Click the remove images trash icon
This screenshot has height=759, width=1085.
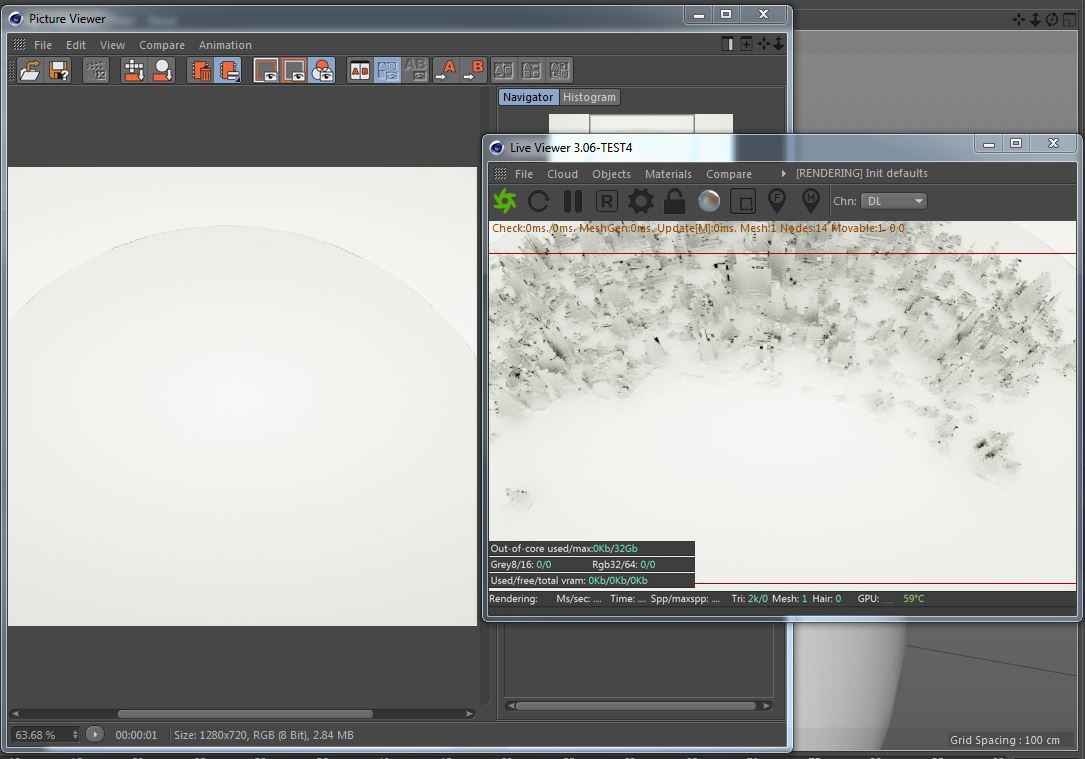point(201,70)
